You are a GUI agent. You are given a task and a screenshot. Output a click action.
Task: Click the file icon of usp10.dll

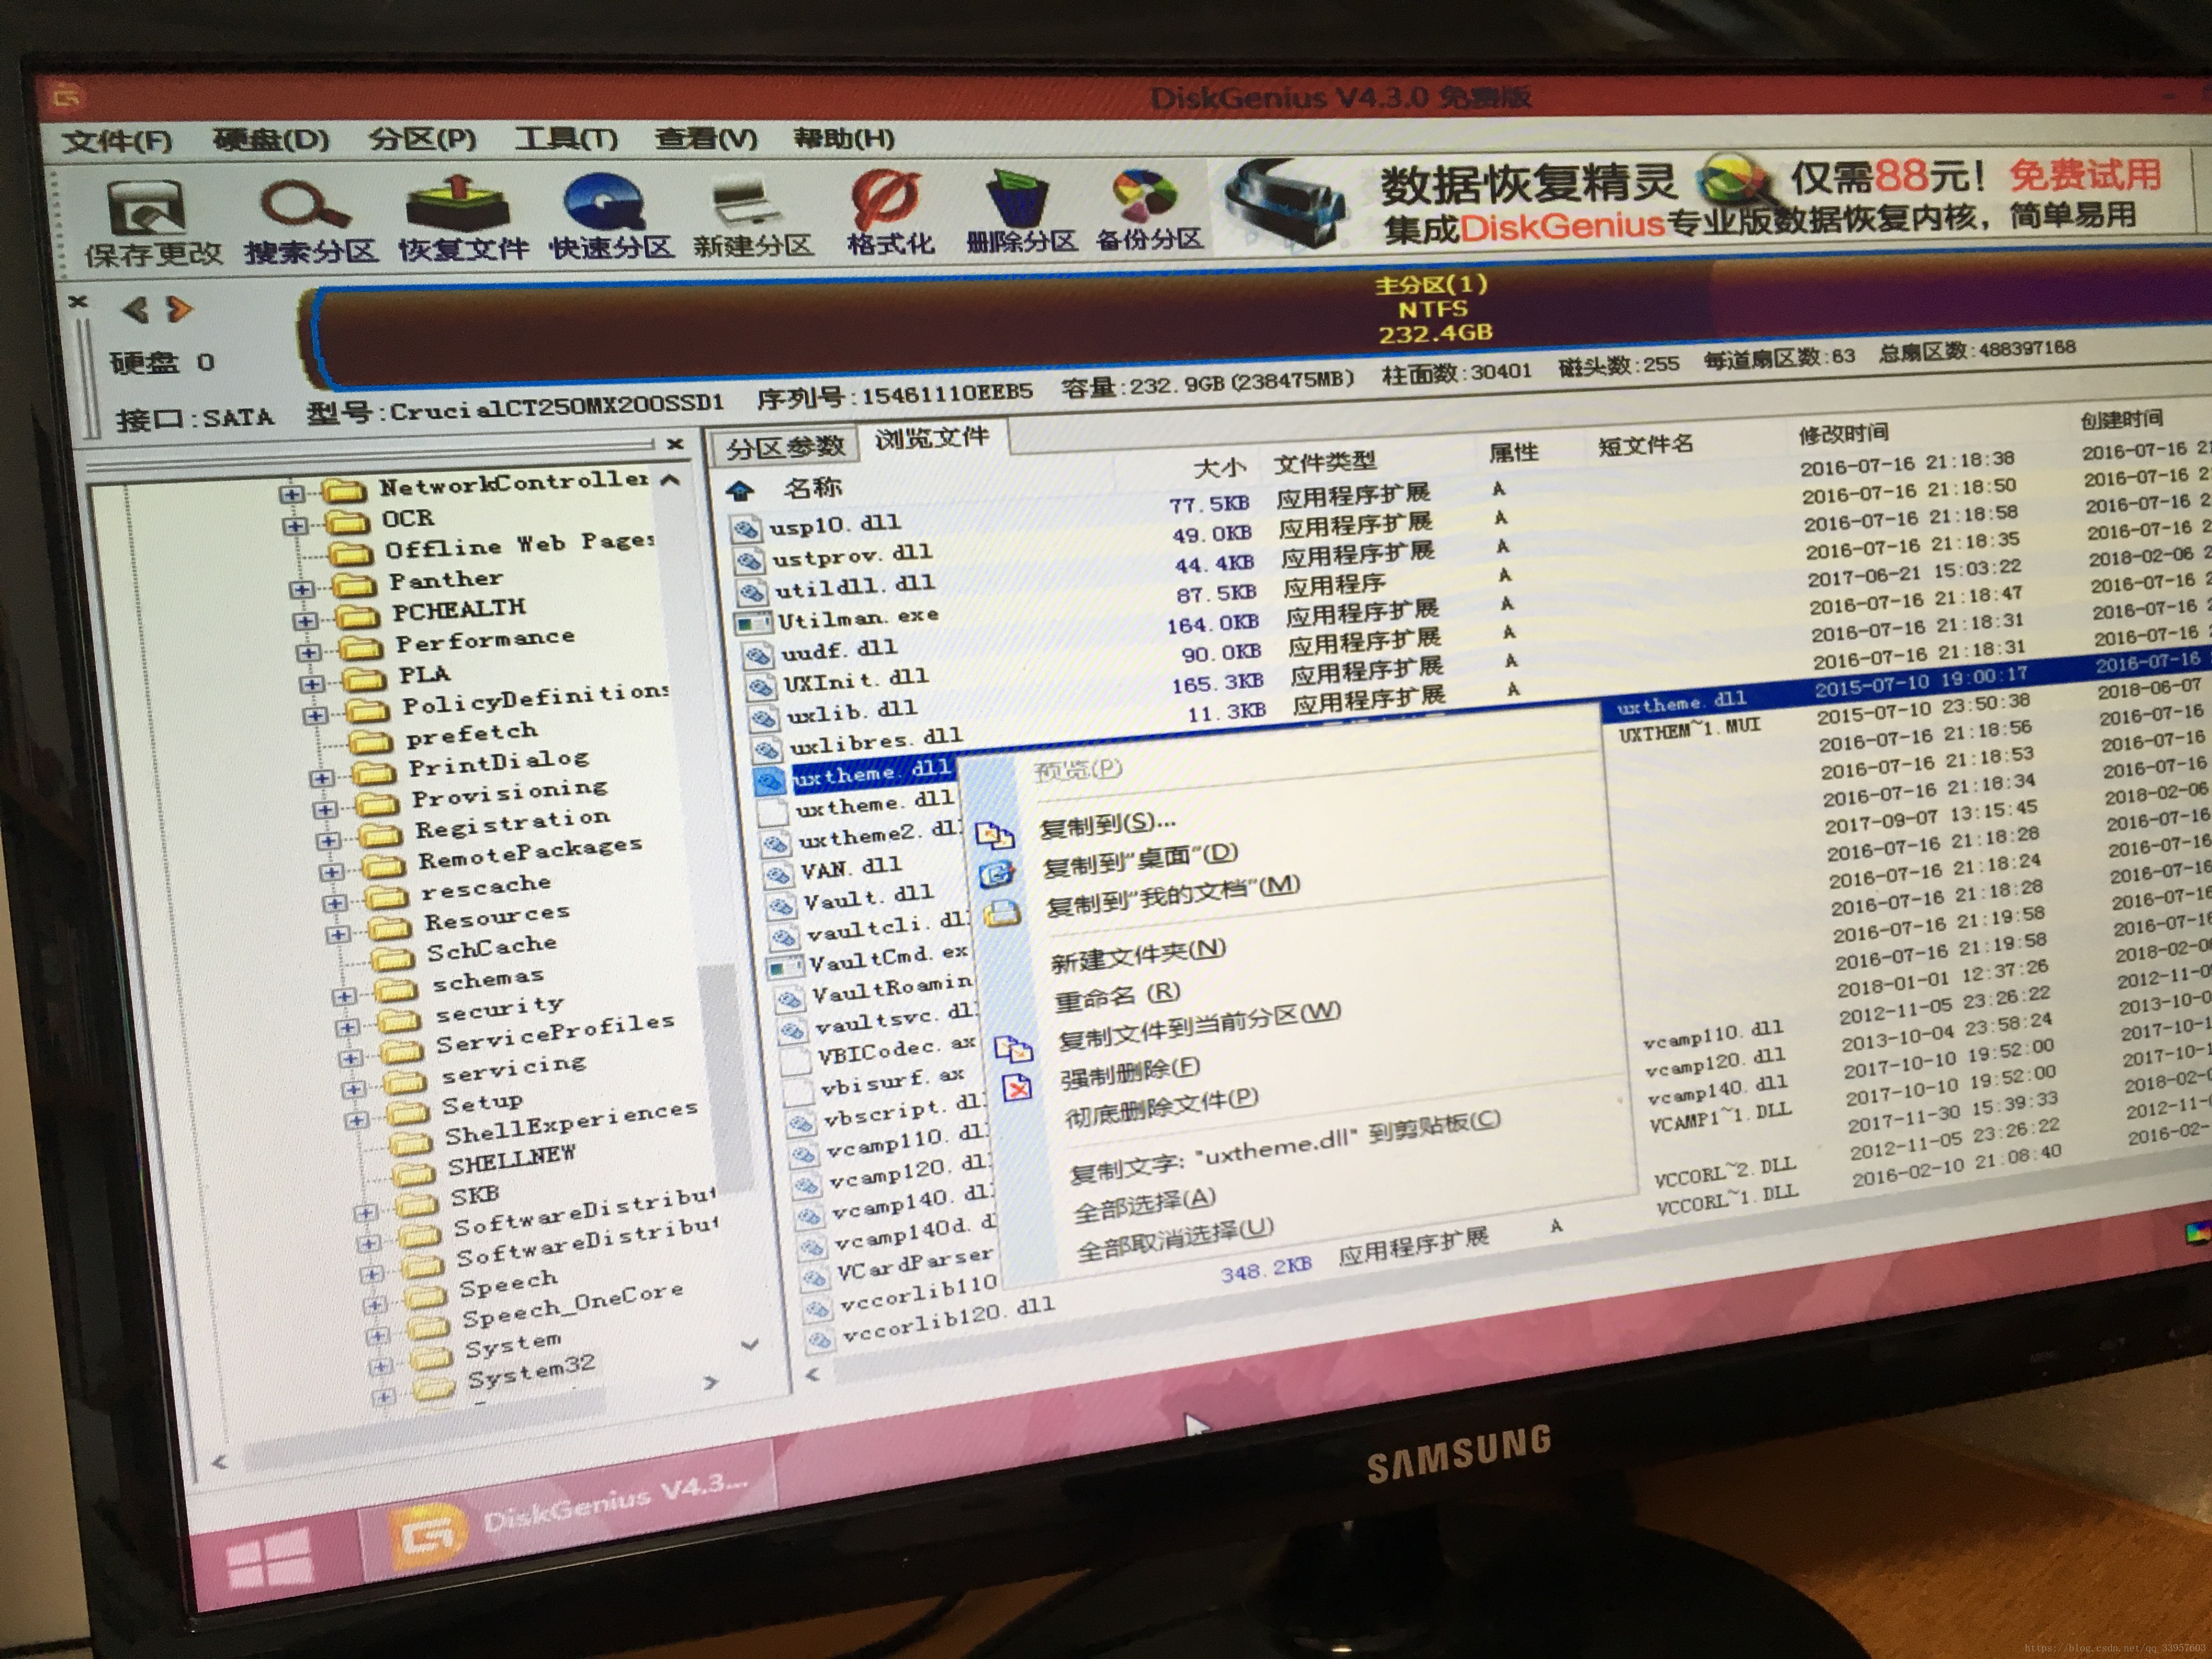tap(745, 529)
